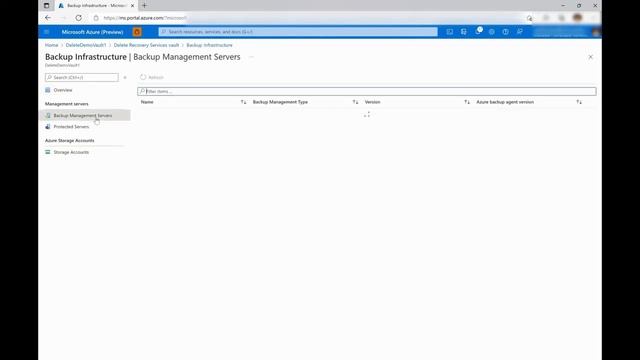
Task: Collapse the sidebar menu with the chevron
Action: [x=125, y=77]
